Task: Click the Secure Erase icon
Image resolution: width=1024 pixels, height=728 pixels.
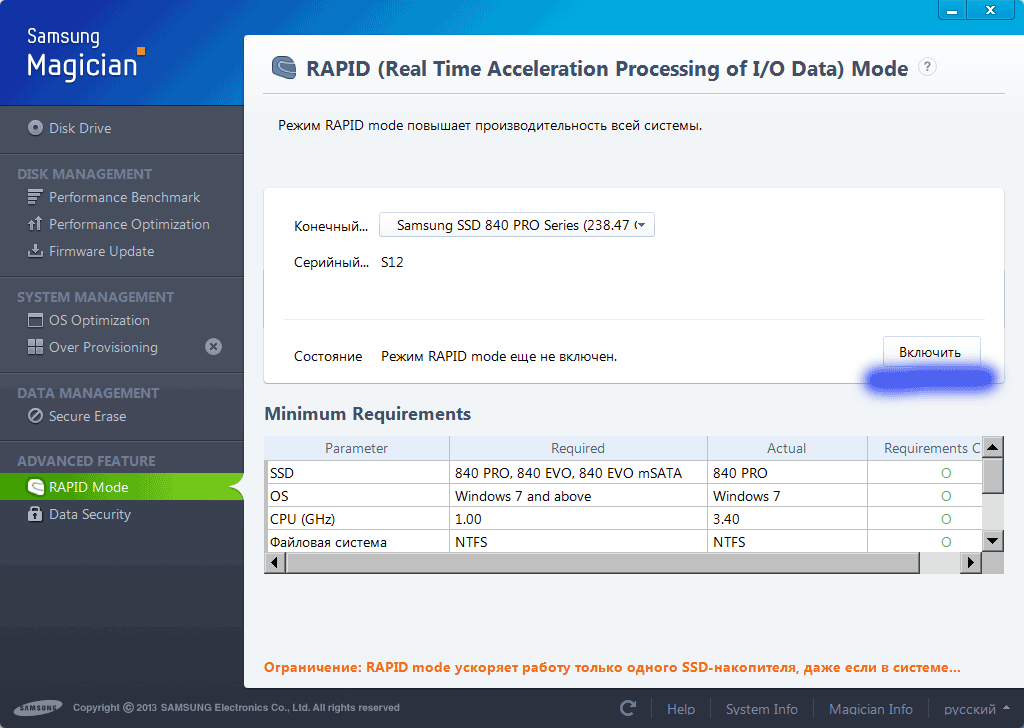Action: [35, 416]
